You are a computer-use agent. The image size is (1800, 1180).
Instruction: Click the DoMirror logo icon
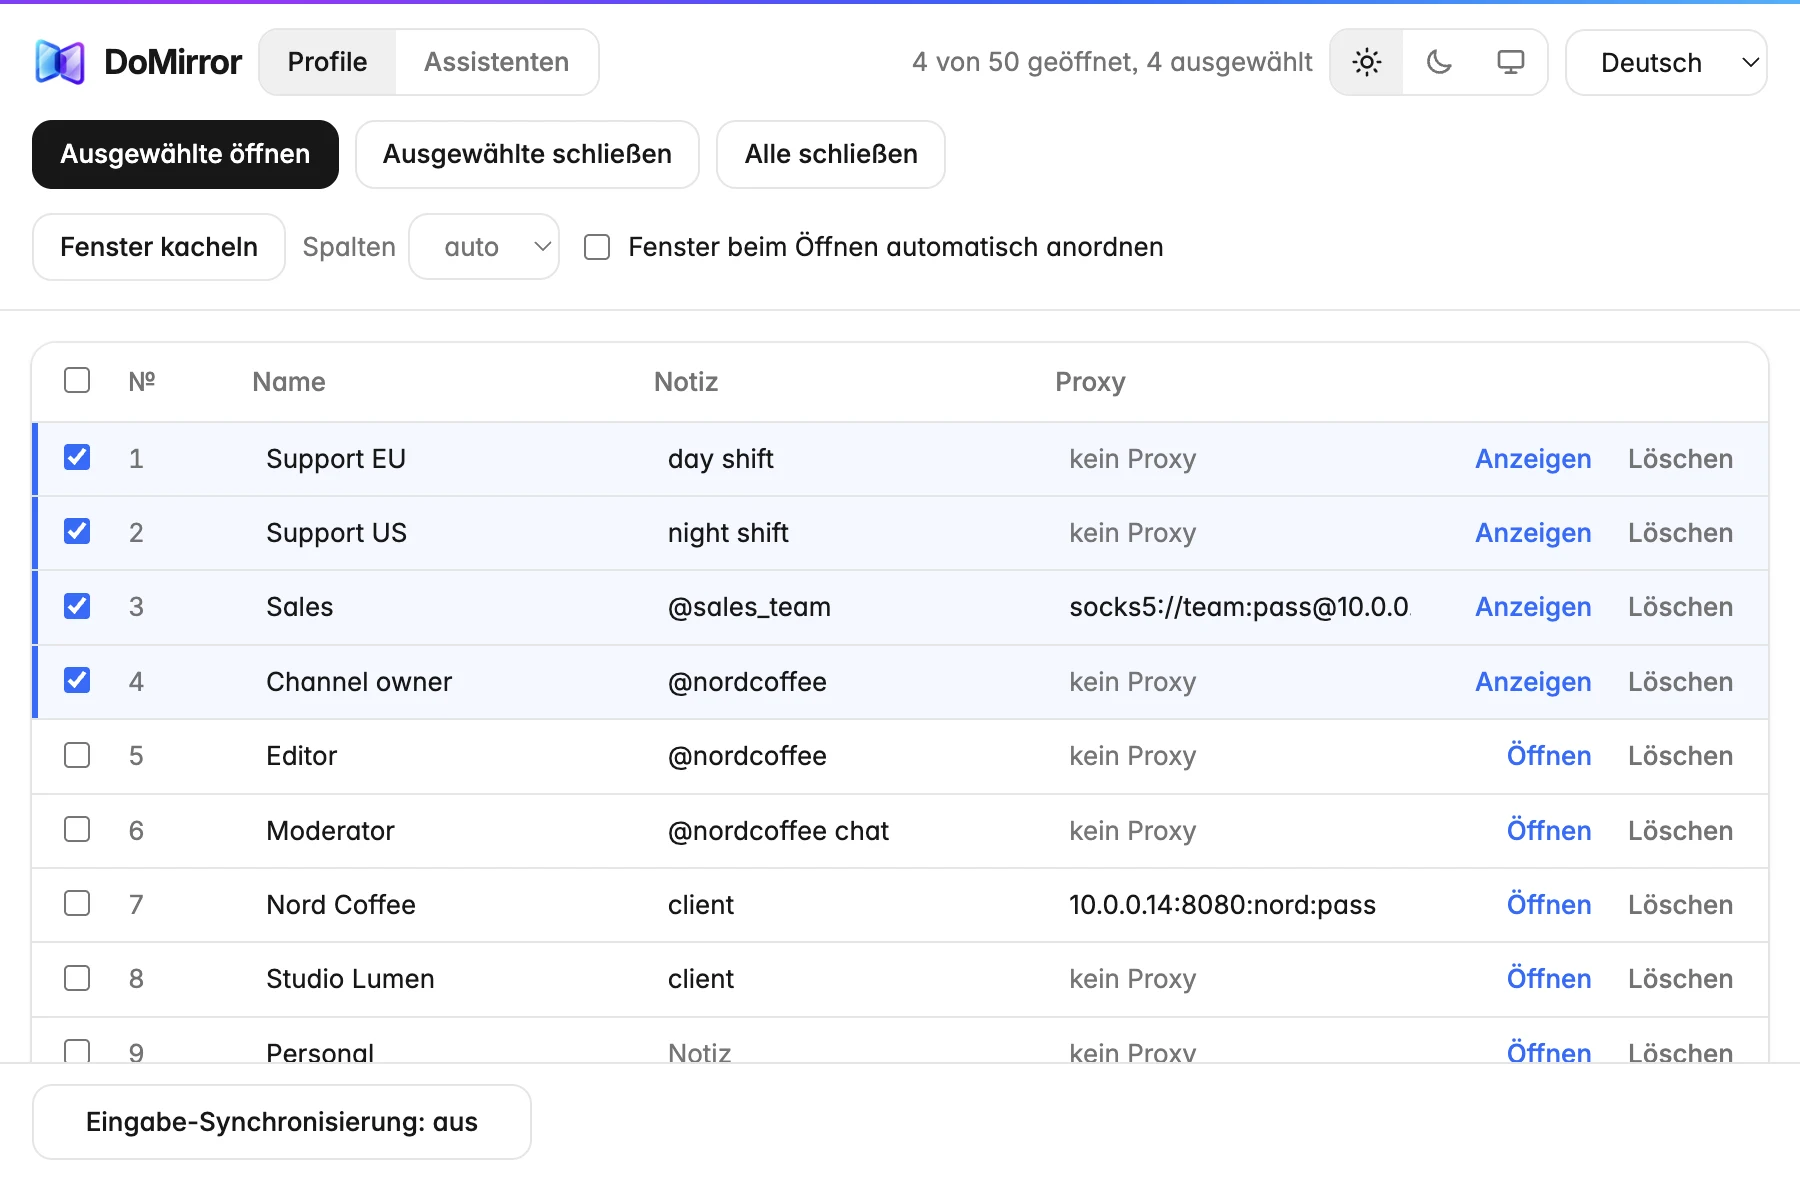(x=60, y=62)
